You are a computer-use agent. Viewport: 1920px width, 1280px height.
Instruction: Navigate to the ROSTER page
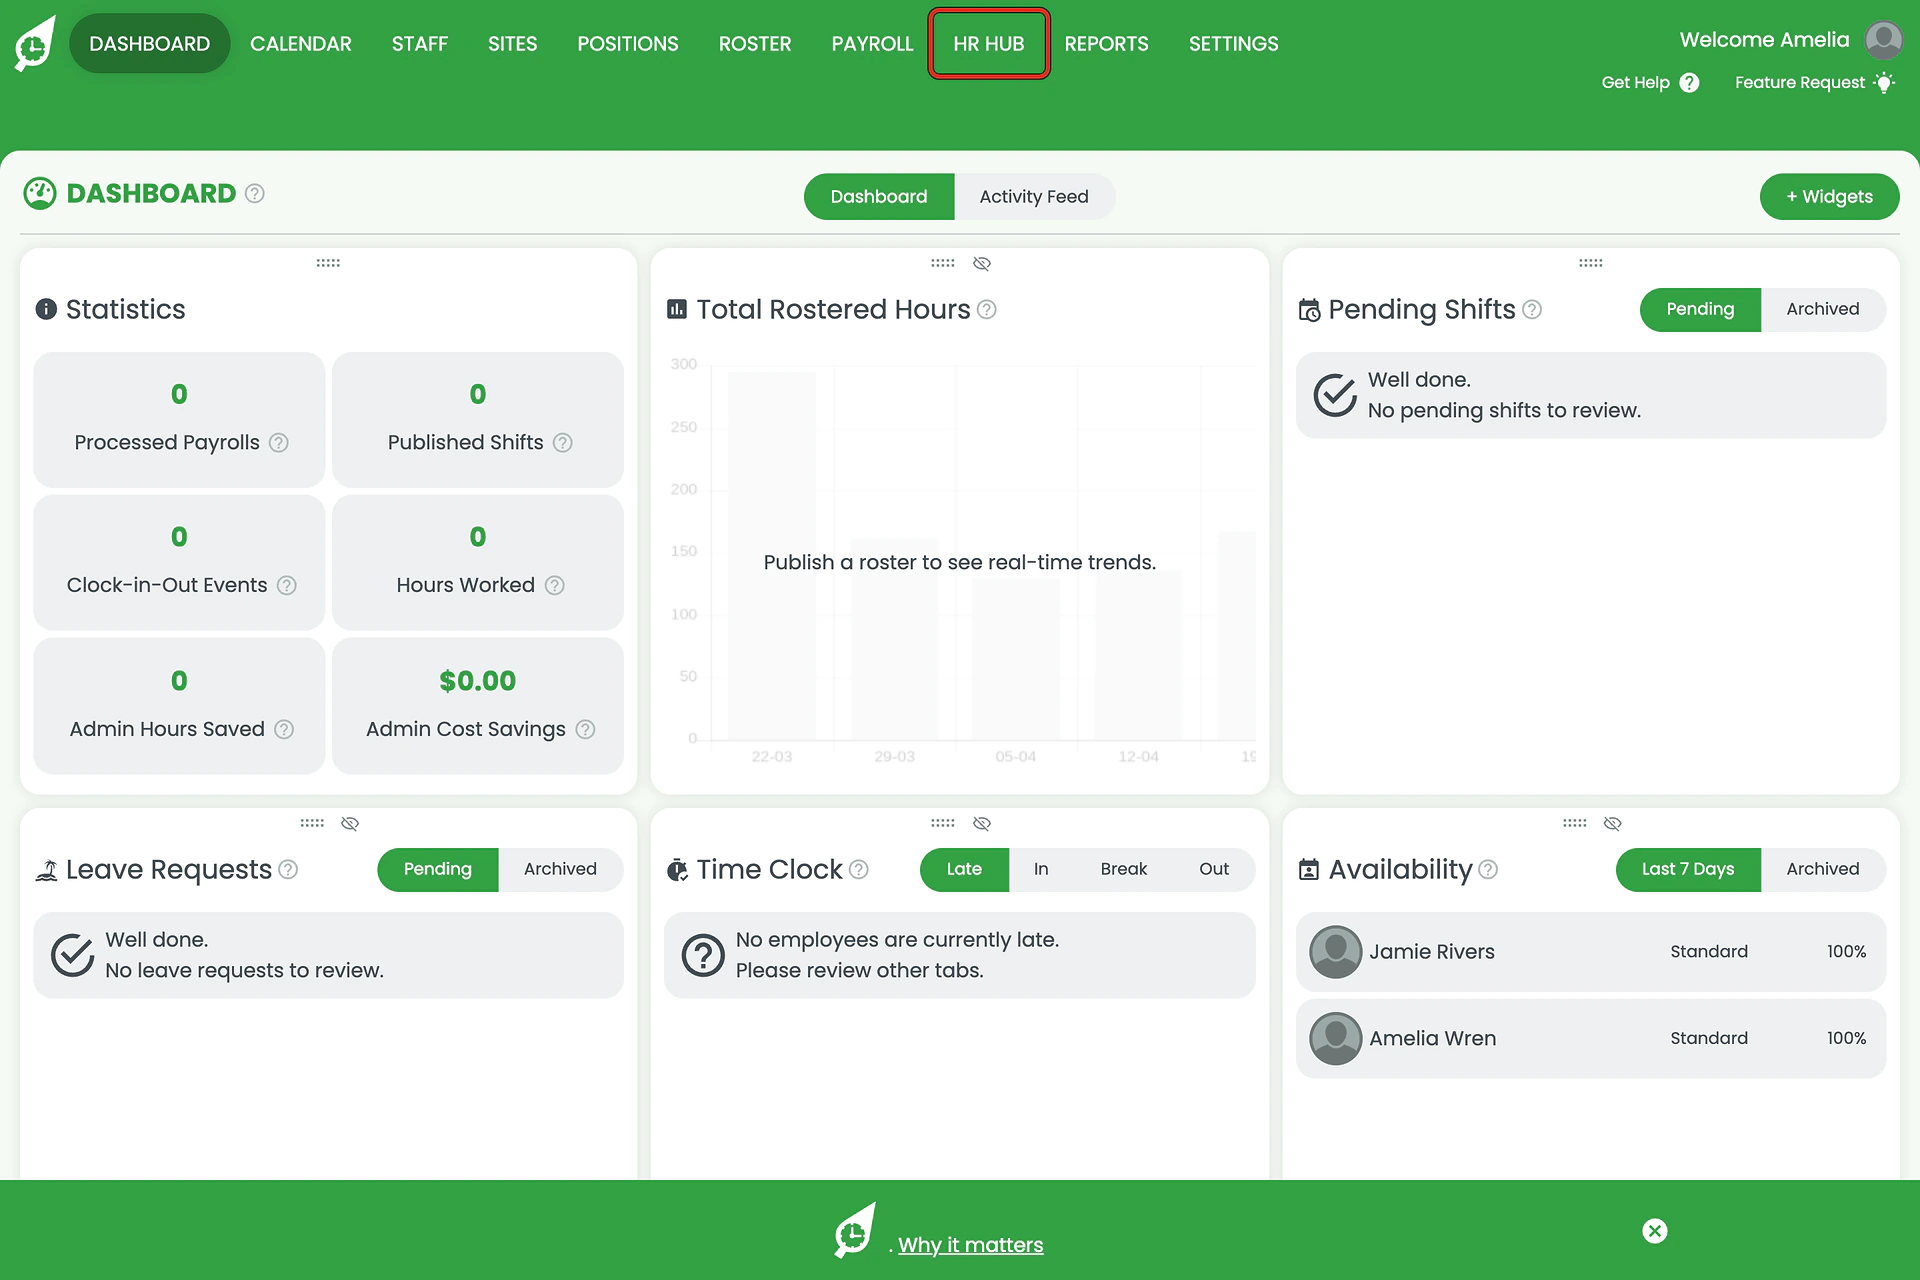click(755, 43)
